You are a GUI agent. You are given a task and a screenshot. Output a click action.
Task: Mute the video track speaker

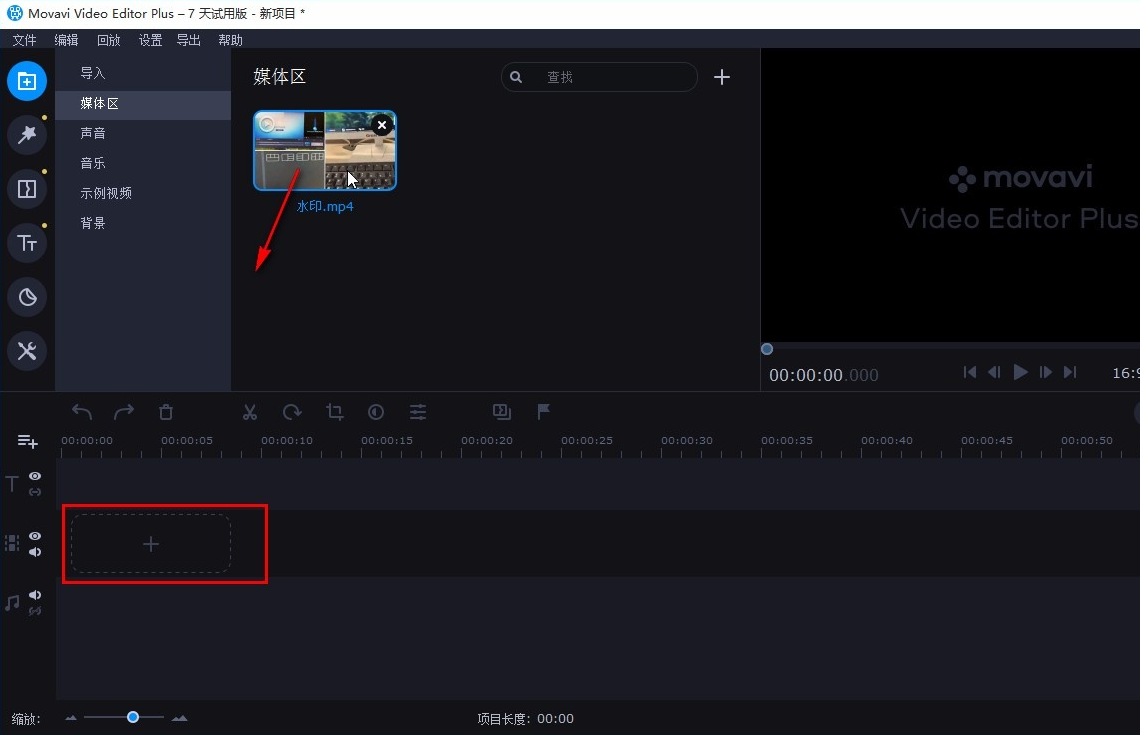tap(35, 552)
